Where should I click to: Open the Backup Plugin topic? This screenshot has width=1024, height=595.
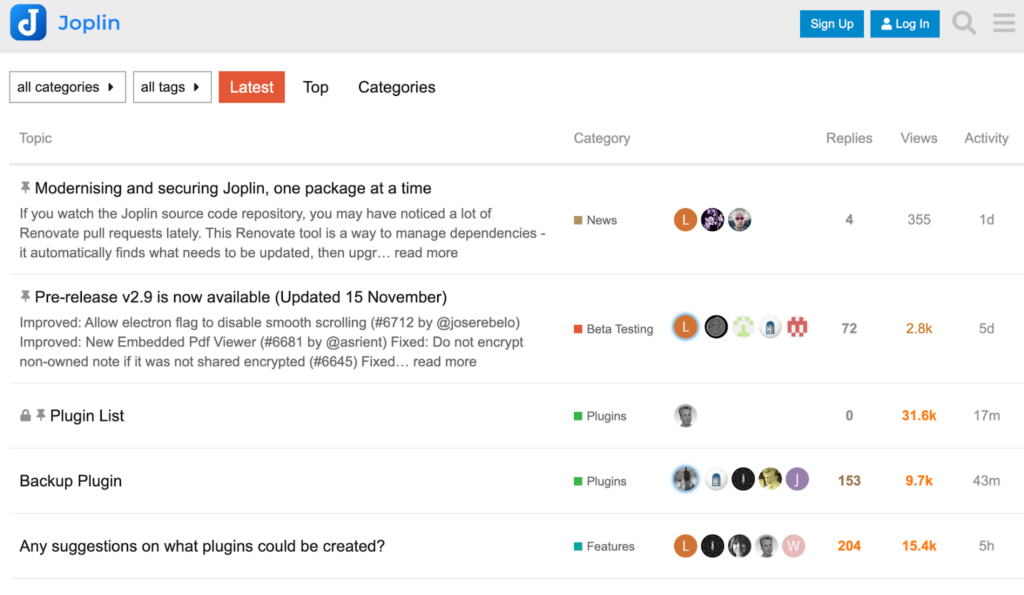point(71,481)
